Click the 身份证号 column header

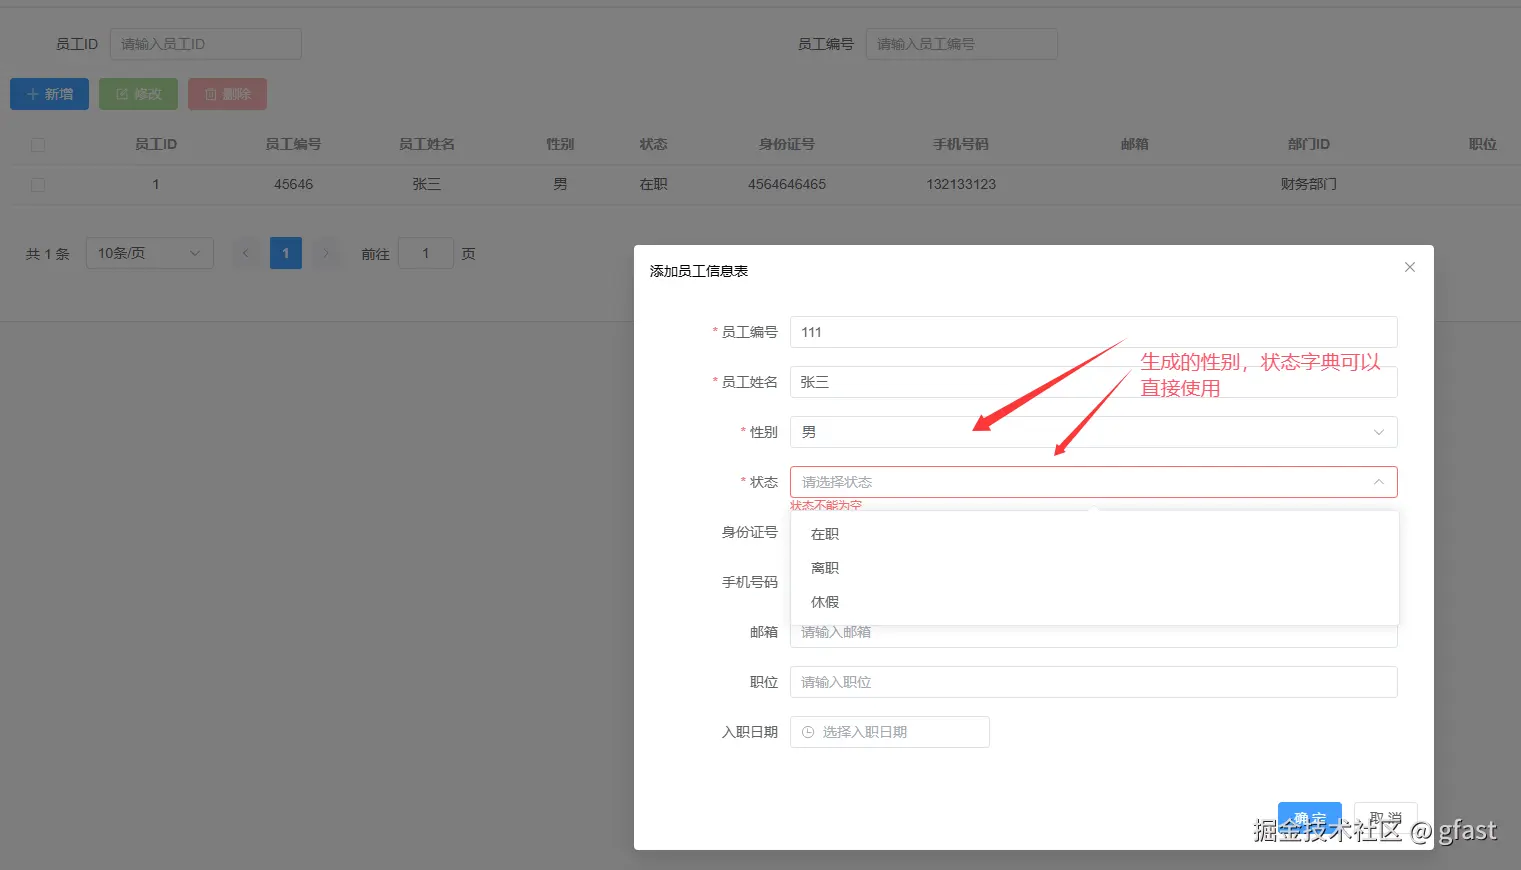tap(787, 144)
